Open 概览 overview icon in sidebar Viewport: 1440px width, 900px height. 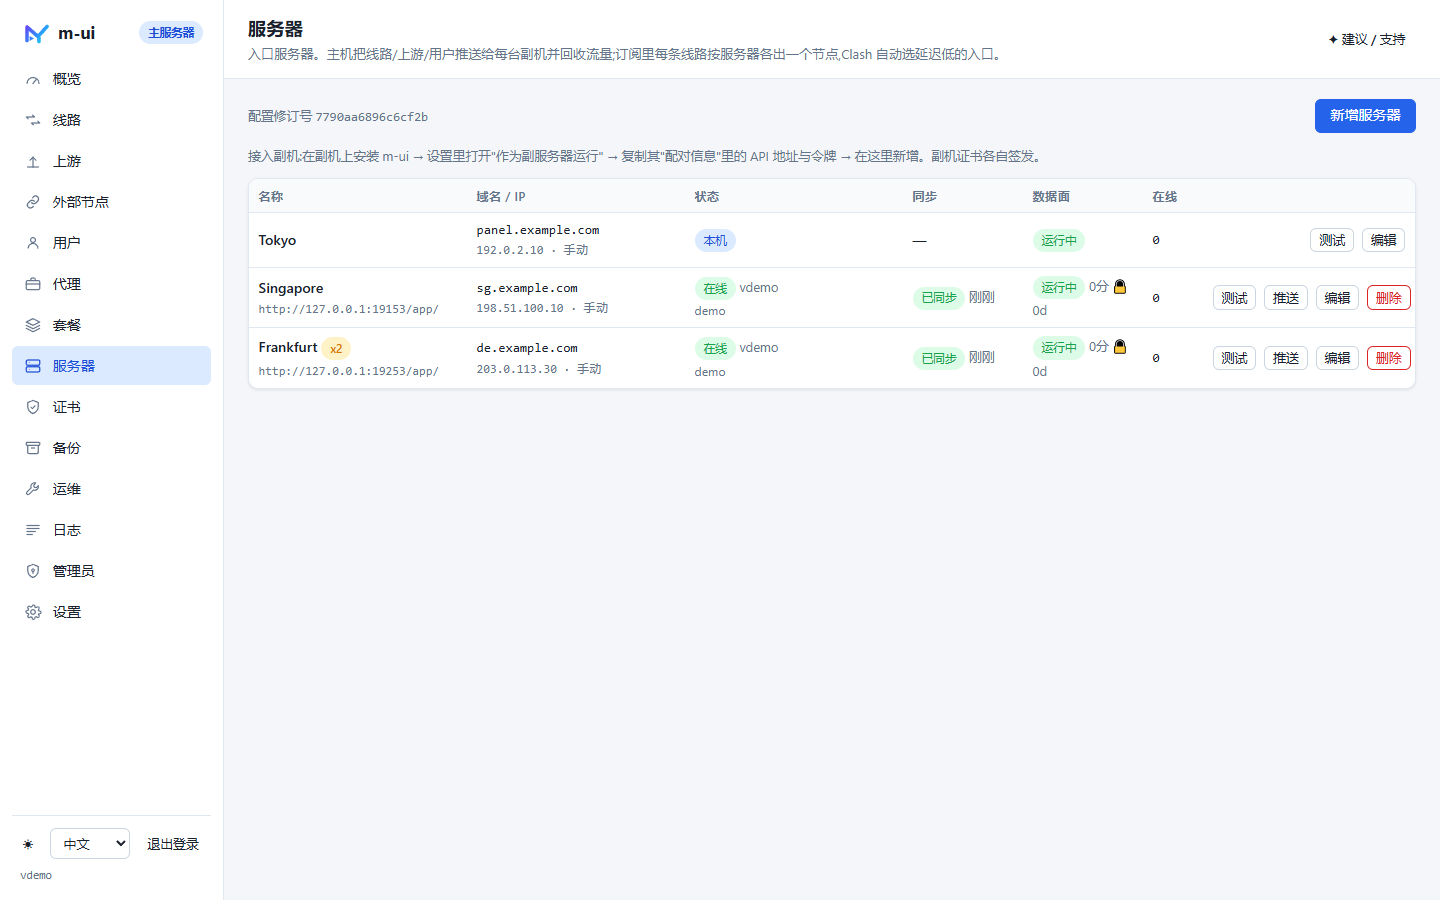(33, 80)
